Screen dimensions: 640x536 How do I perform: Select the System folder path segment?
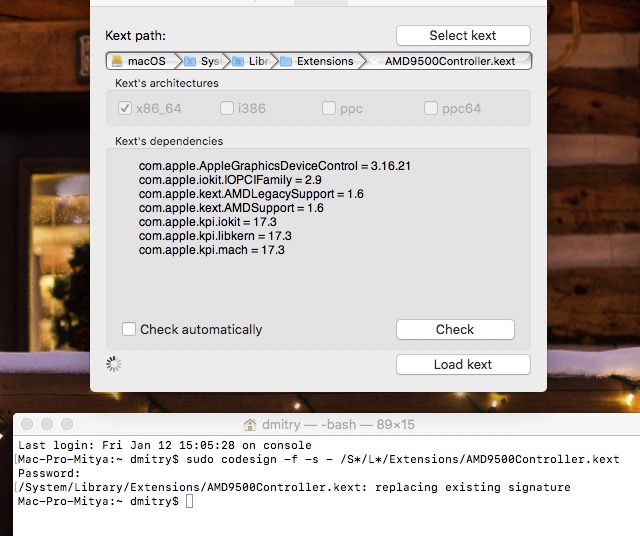[x=203, y=61]
